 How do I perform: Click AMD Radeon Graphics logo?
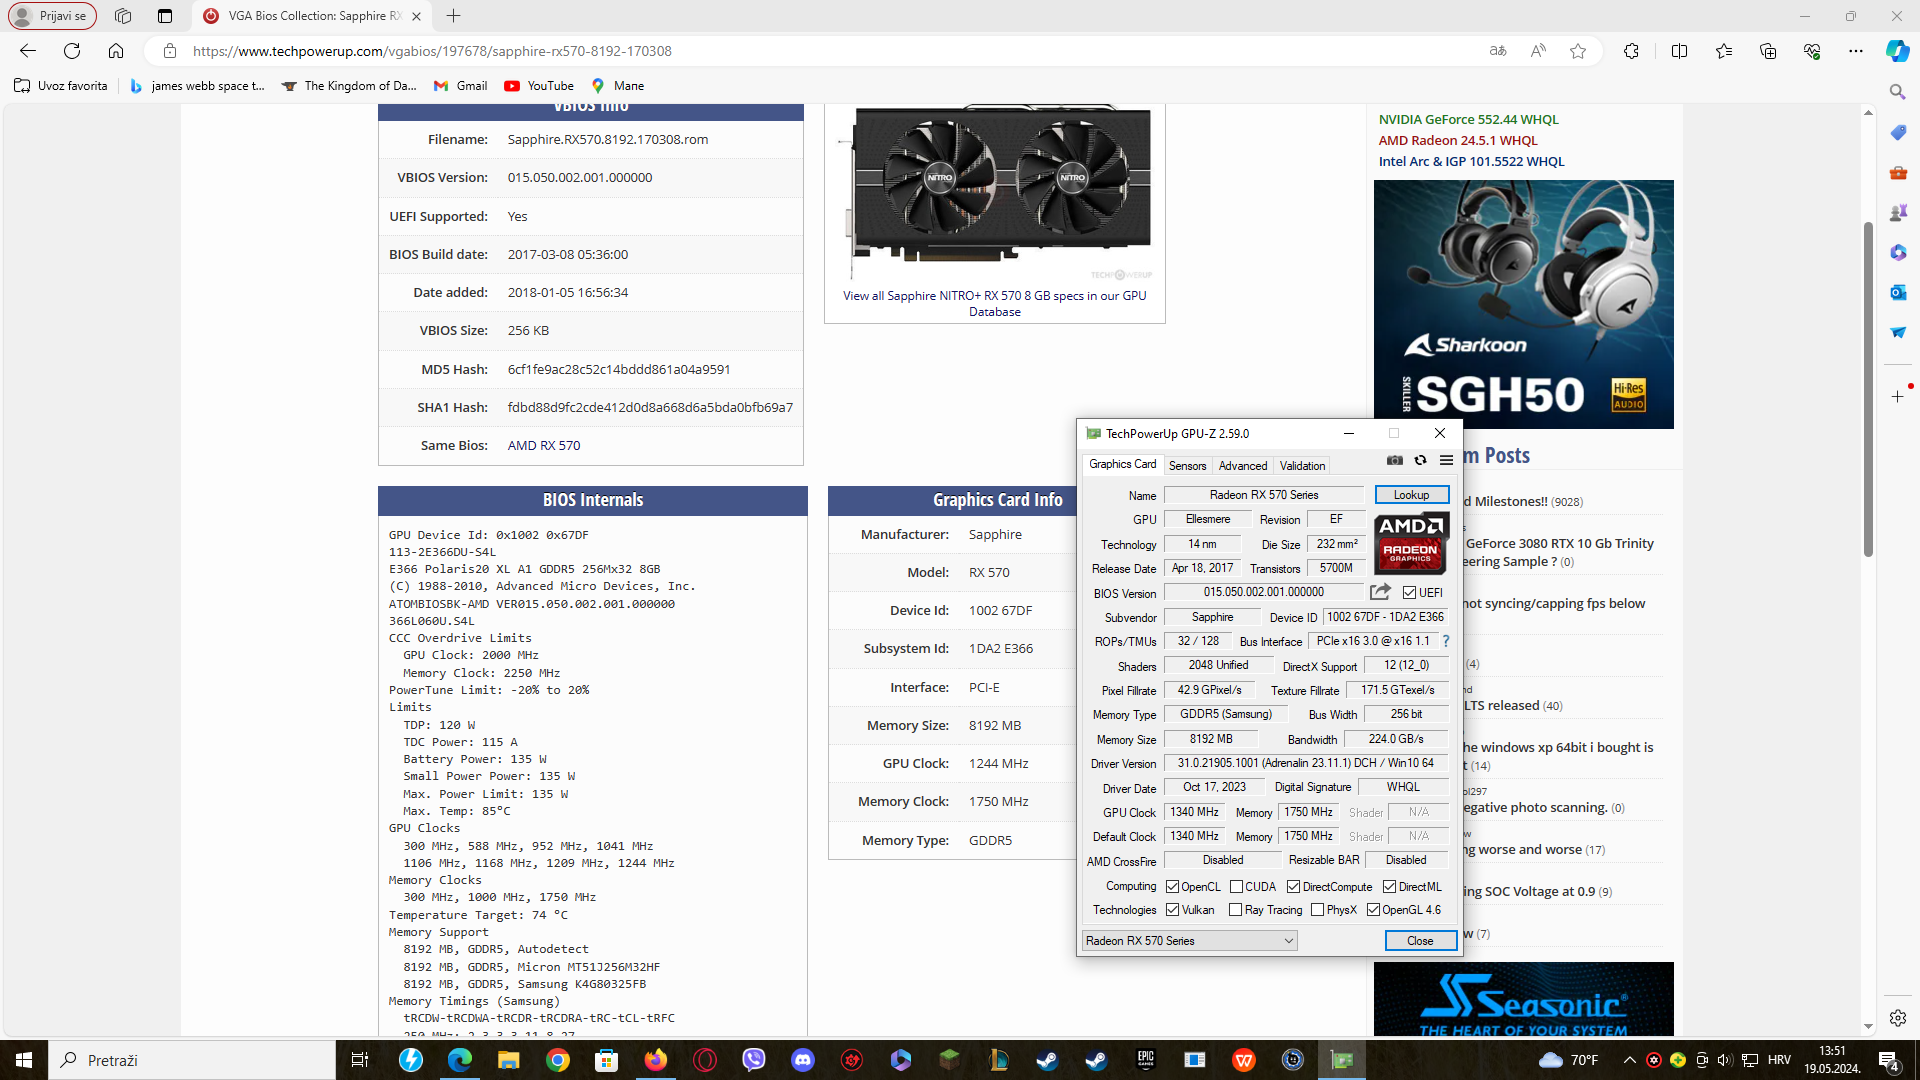pos(1411,543)
